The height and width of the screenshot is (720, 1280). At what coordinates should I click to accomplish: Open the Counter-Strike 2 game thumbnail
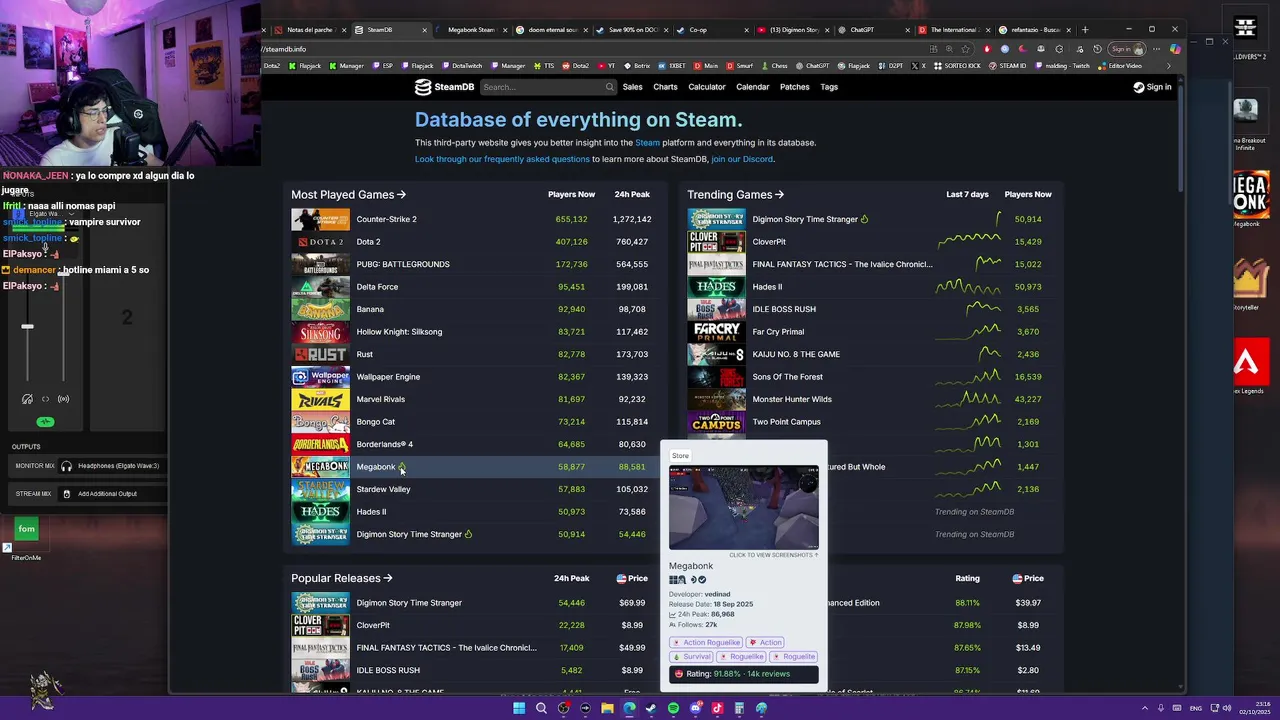click(320, 219)
